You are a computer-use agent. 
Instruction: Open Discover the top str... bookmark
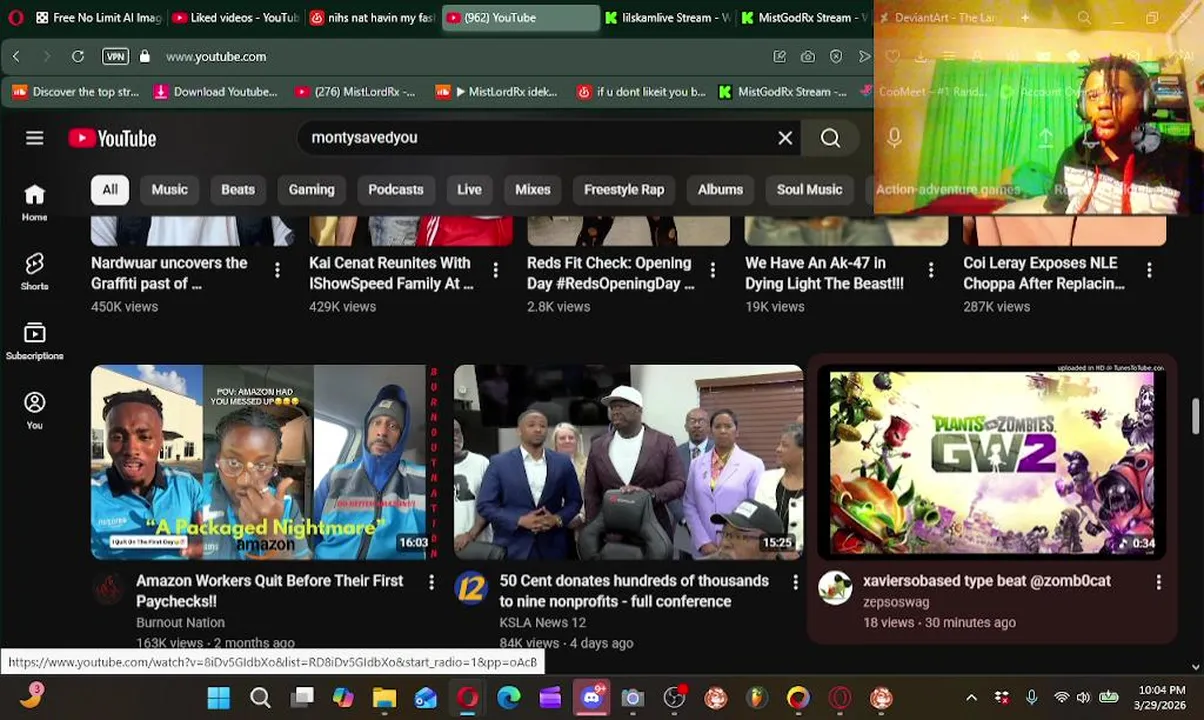tap(76, 92)
